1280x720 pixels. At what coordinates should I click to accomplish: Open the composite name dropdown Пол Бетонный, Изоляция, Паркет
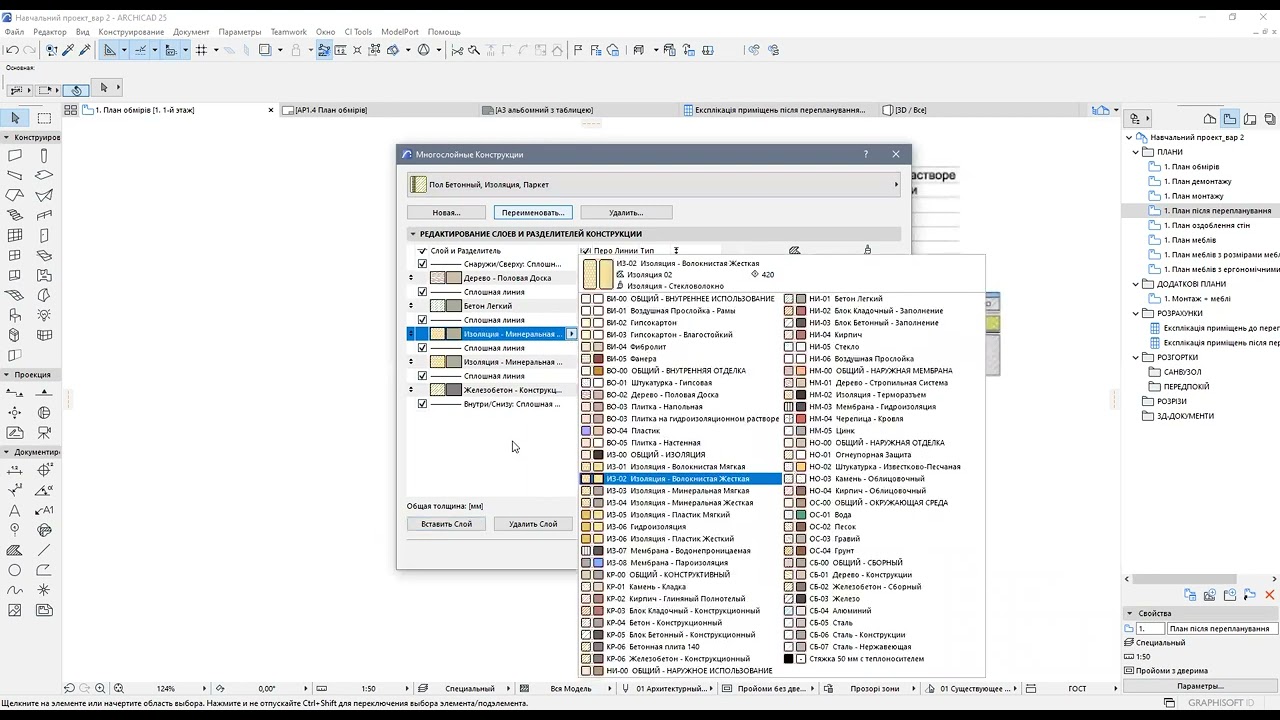pyautogui.click(x=654, y=185)
